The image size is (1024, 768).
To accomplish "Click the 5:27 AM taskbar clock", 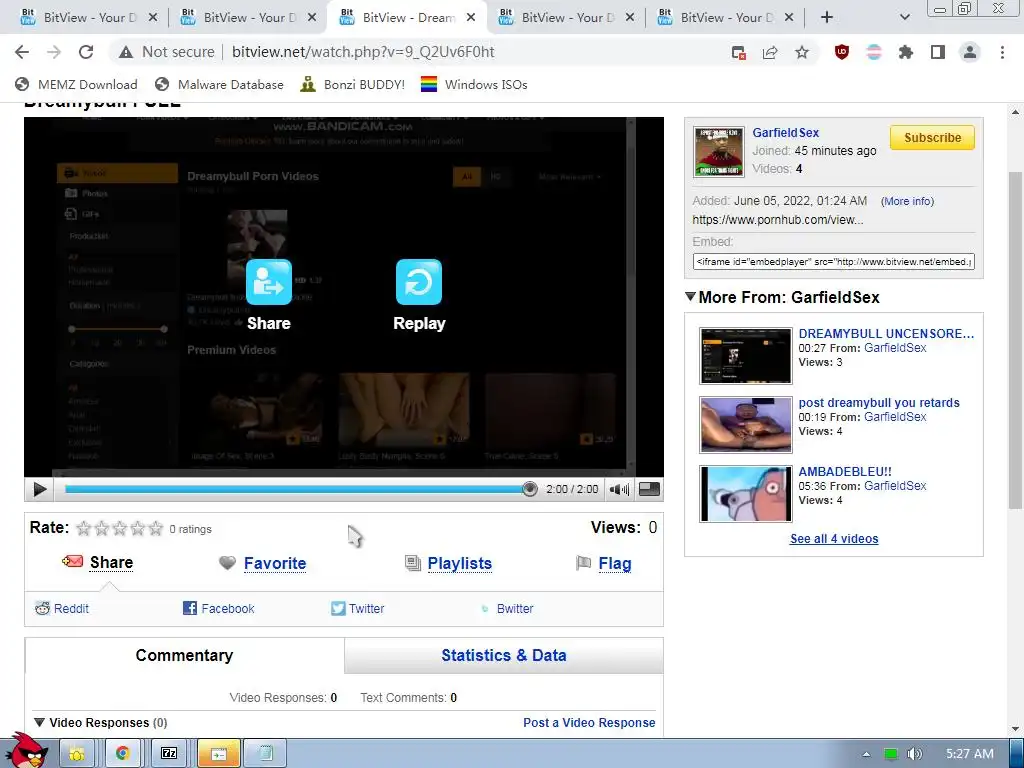I will pos(970,754).
